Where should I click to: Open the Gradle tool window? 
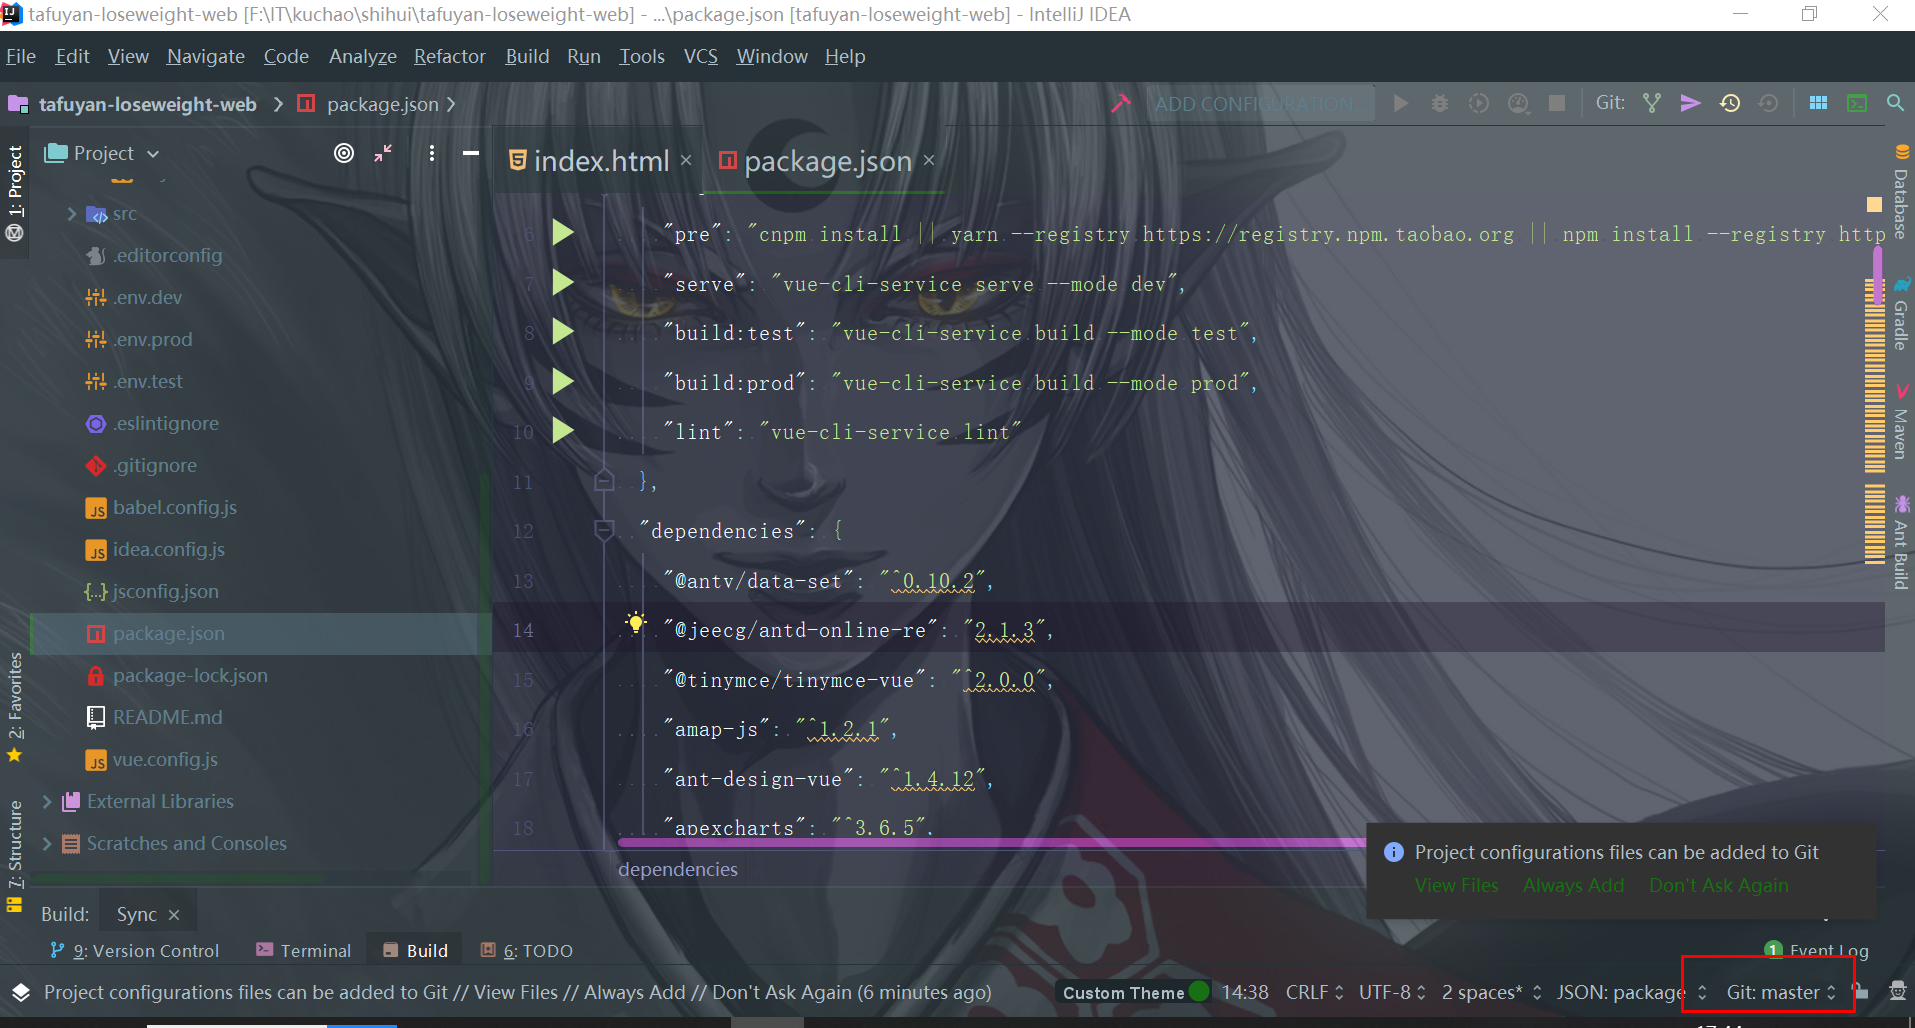click(1900, 315)
